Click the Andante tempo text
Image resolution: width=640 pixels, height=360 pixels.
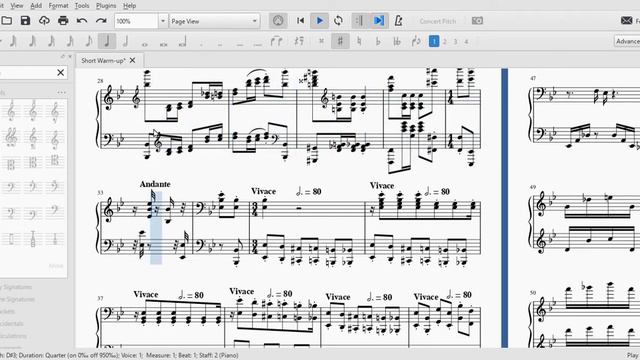pos(155,184)
